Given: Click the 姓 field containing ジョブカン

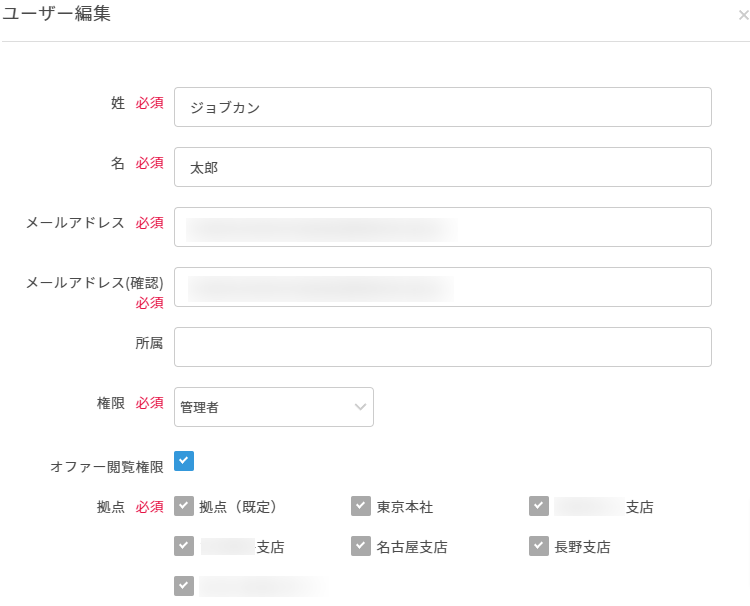Looking at the screenshot, I should (x=442, y=107).
